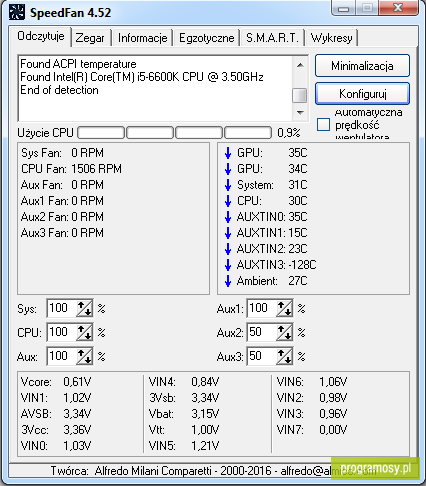426x486 pixels.
Task: Click the Użycie CPU usage bar
Action: (174, 133)
